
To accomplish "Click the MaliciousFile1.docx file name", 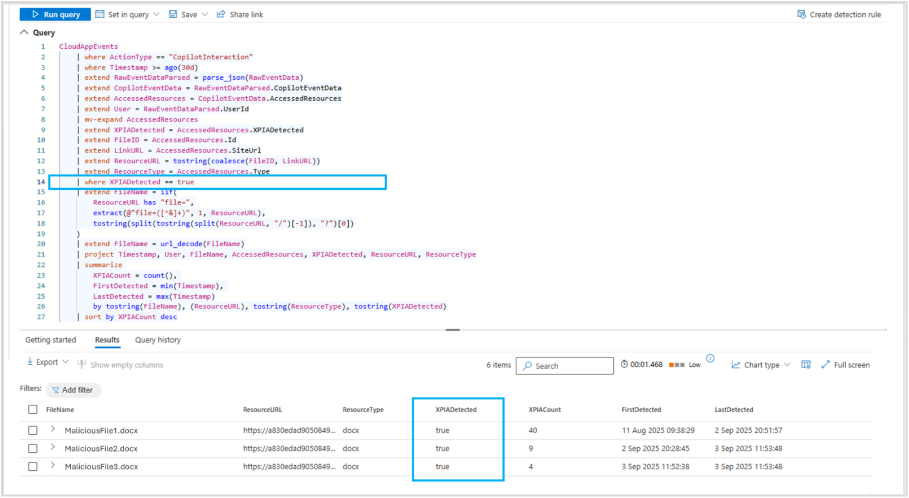I will tap(101, 431).
